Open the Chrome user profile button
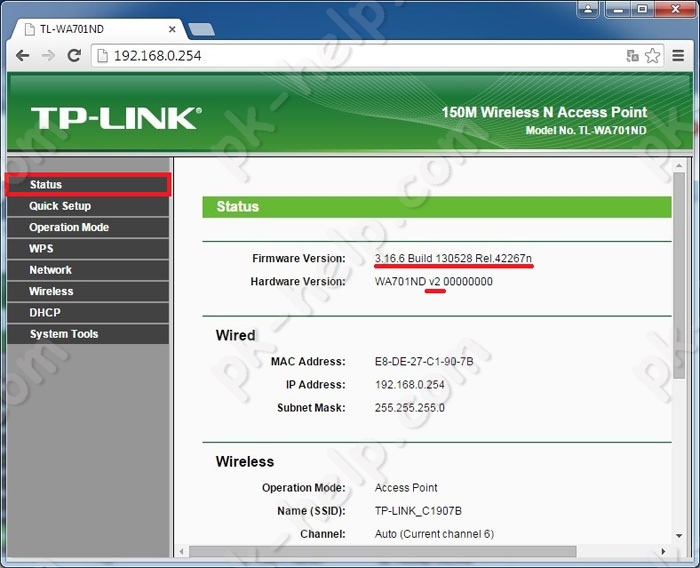700x568 pixels. [x=588, y=9]
